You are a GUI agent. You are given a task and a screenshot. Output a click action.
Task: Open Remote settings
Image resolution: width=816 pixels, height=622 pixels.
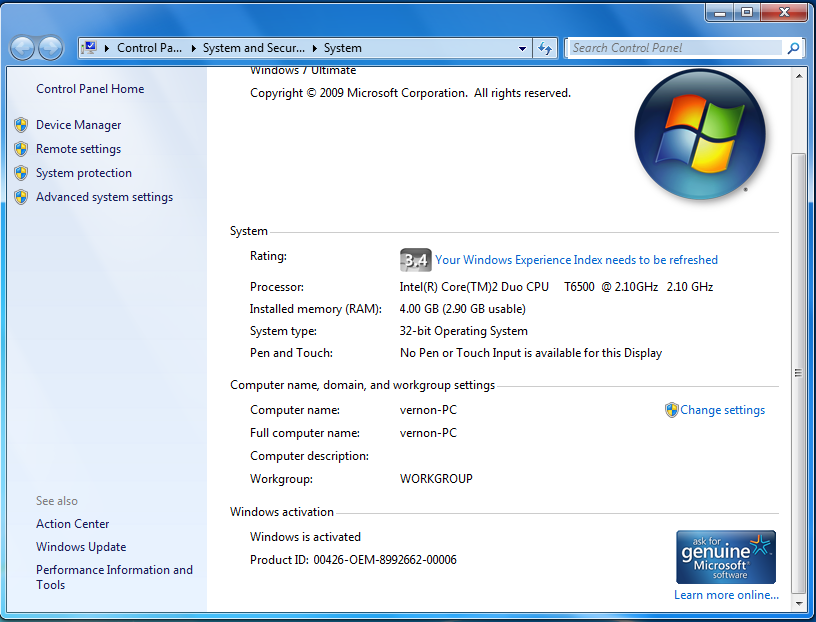(79, 149)
